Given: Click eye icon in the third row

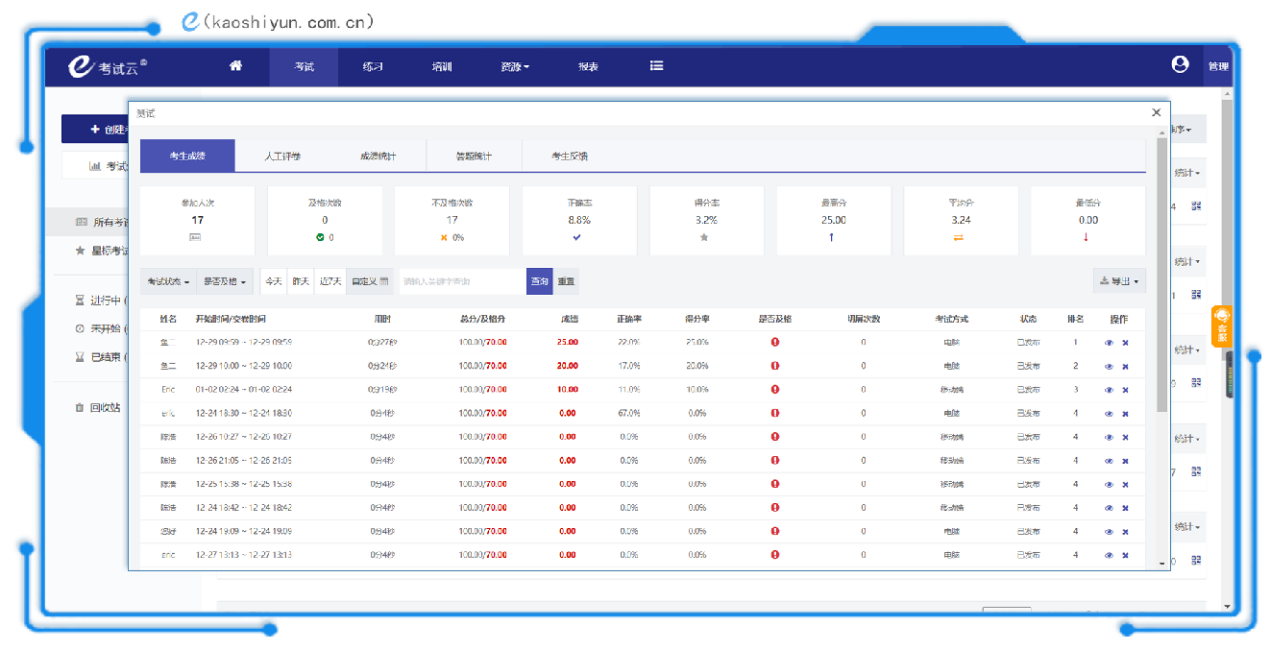Looking at the screenshot, I should click(1109, 390).
